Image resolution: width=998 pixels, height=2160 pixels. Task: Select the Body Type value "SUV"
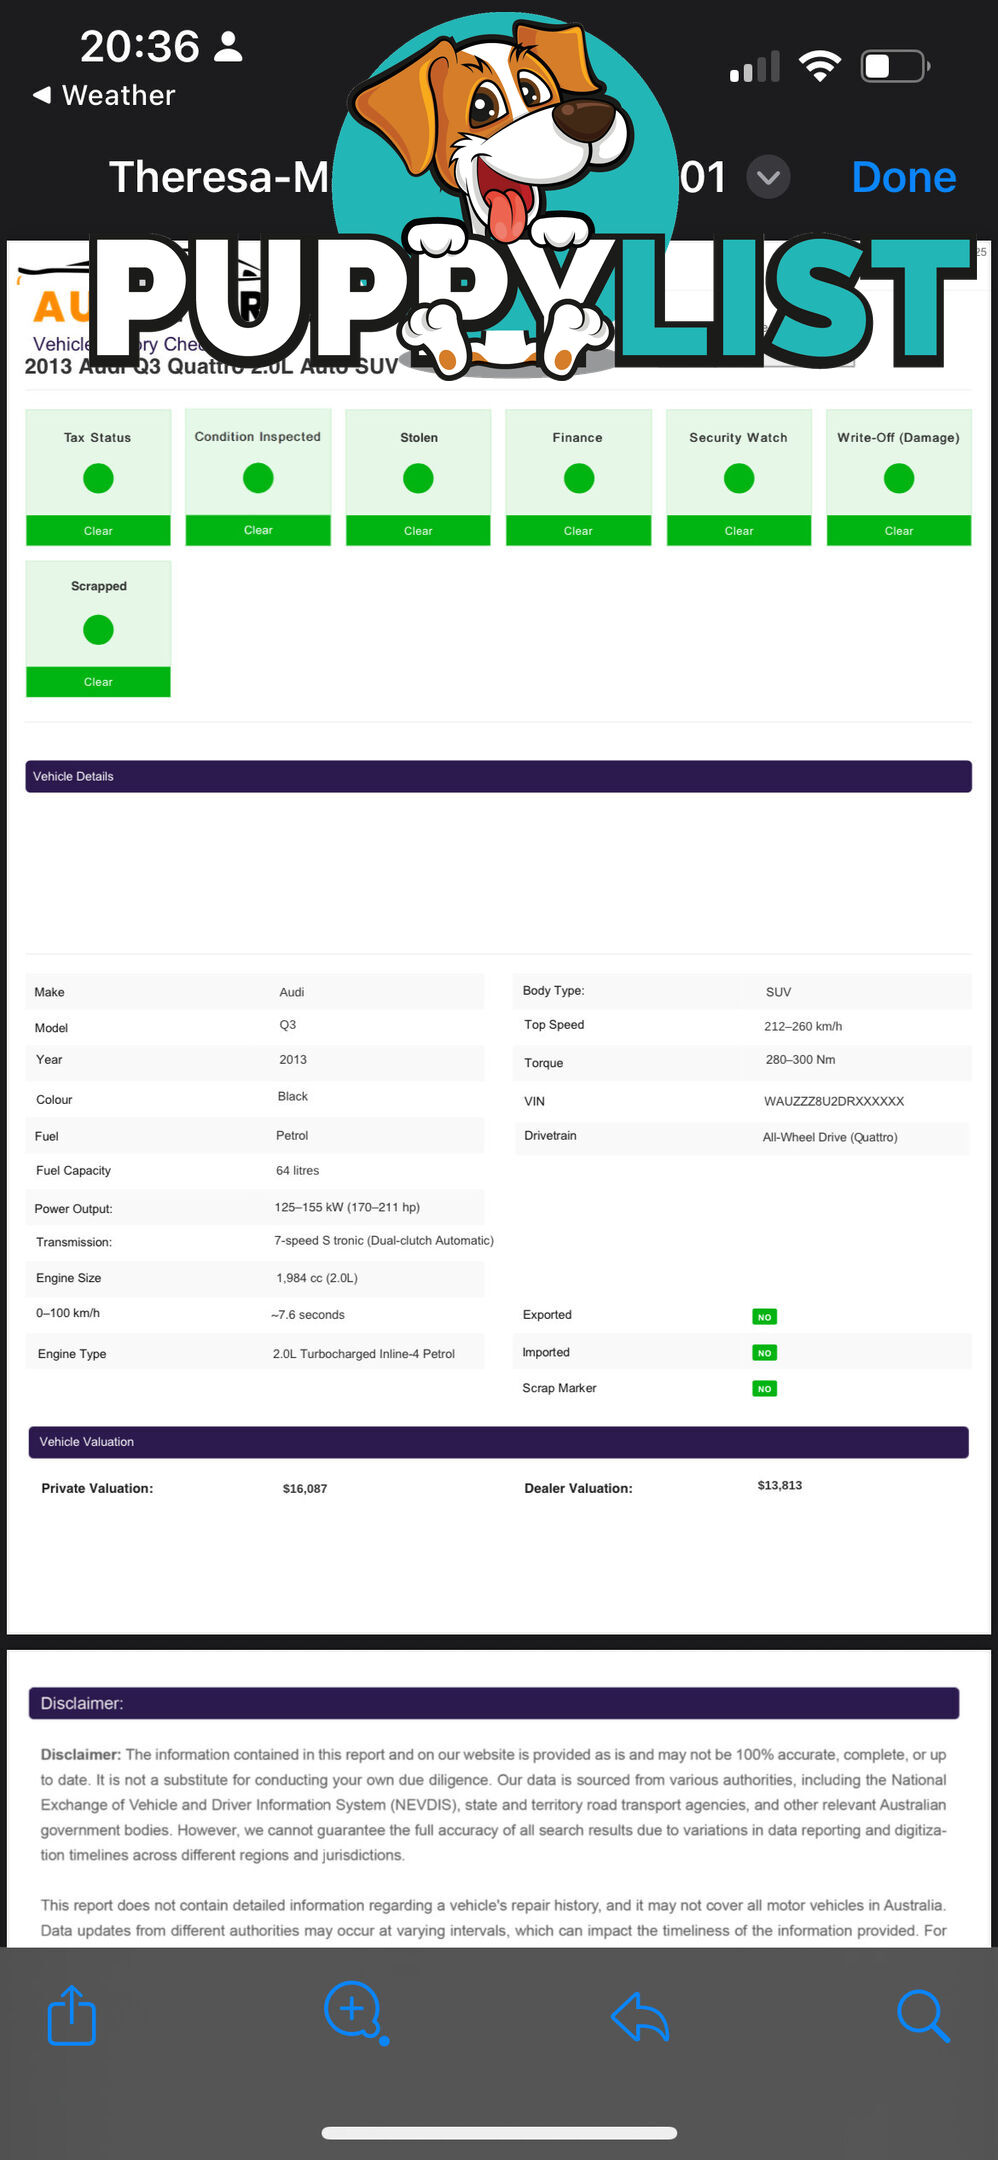779,992
